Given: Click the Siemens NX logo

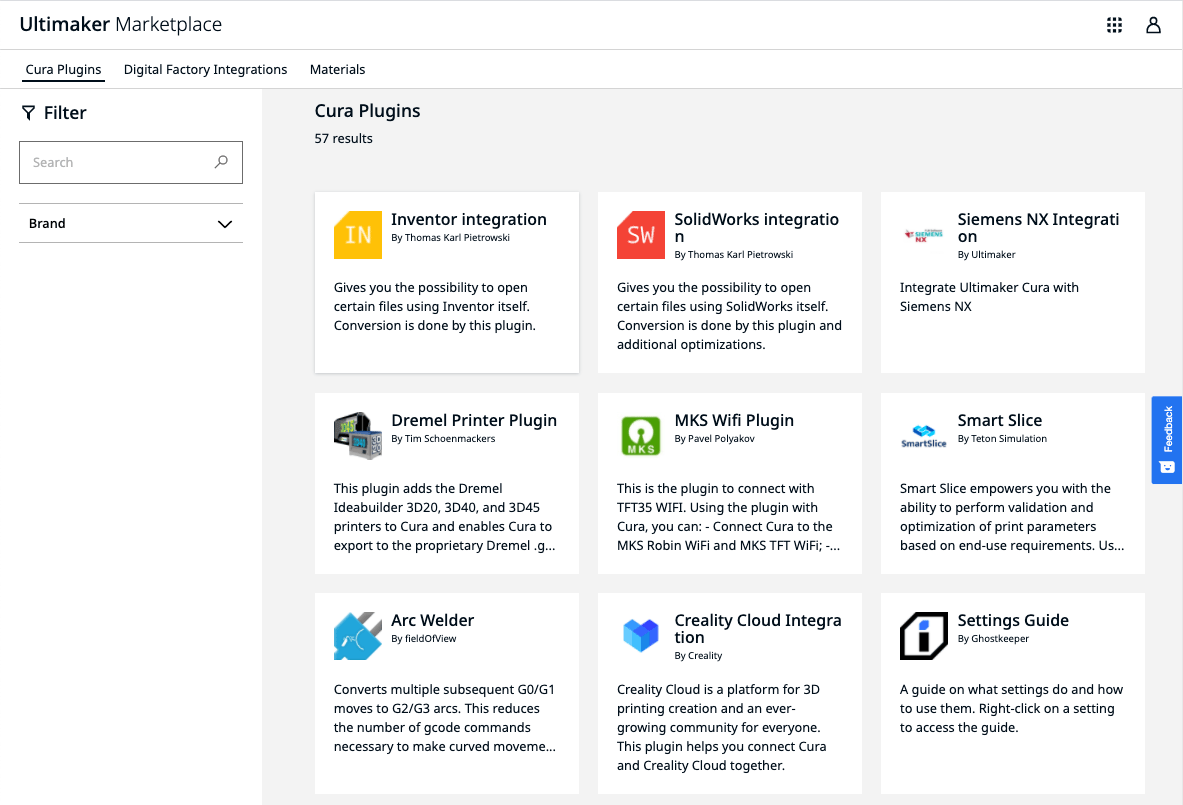Looking at the screenshot, I should pos(923,235).
